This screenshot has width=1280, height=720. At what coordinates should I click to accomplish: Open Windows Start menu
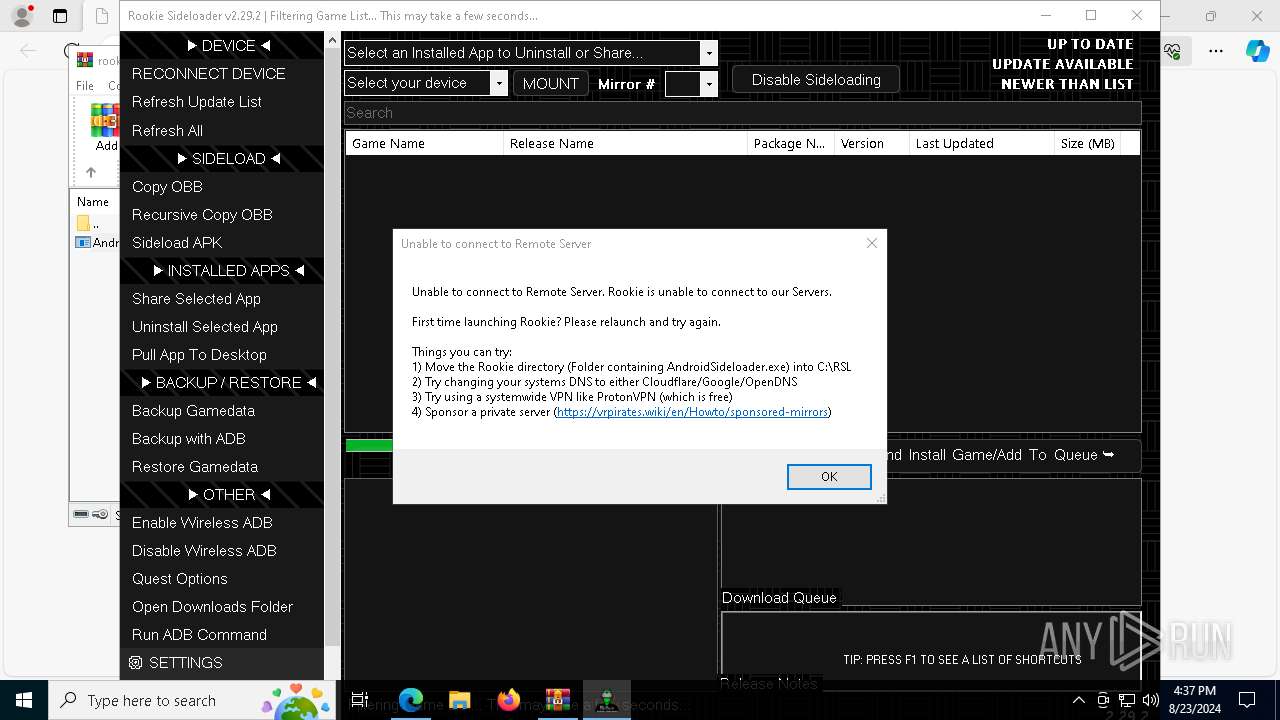(x=24, y=700)
